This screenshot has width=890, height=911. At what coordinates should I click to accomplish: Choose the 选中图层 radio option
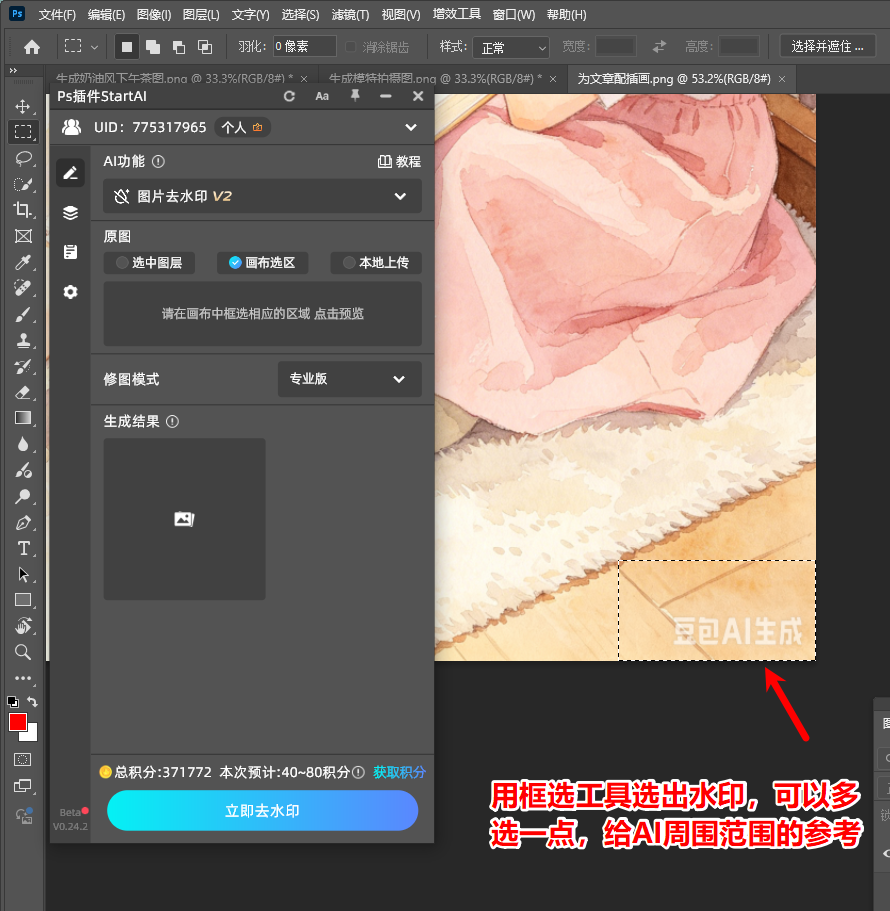(149, 263)
